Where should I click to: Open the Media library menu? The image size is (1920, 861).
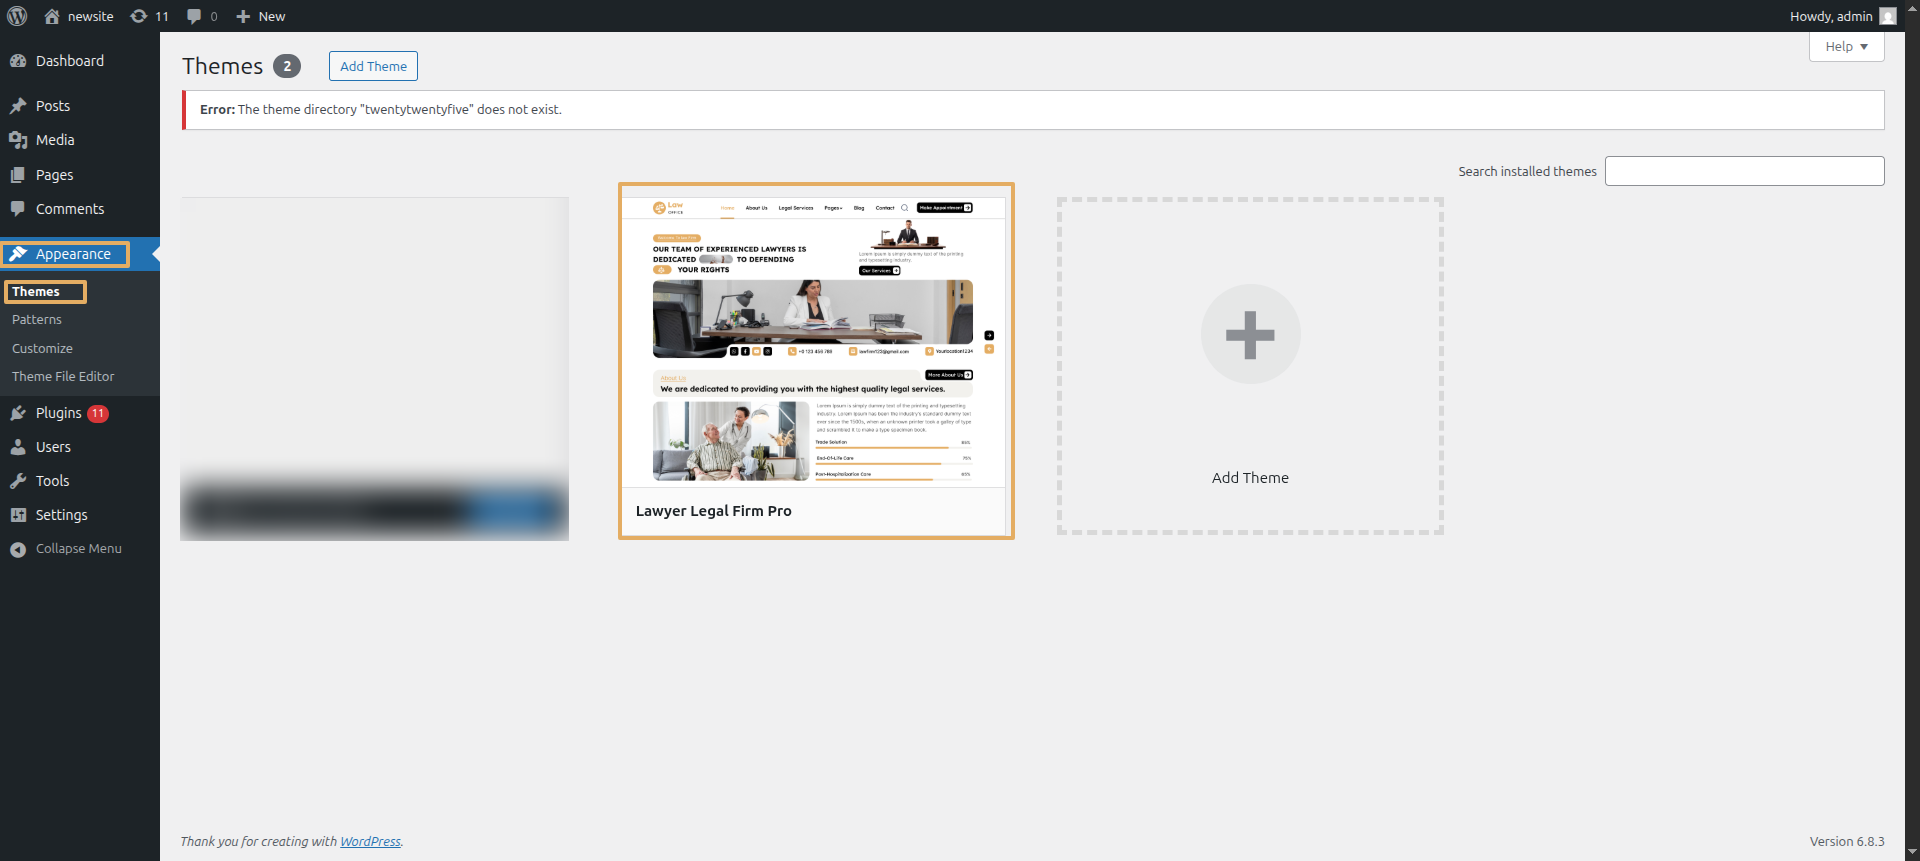[55, 140]
